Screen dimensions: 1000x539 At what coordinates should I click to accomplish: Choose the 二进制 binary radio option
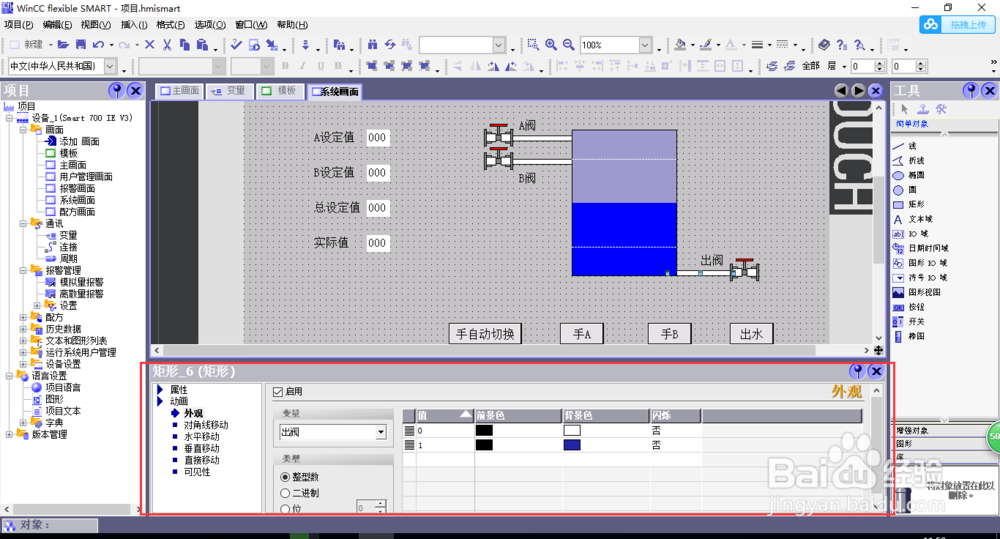click(x=285, y=493)
